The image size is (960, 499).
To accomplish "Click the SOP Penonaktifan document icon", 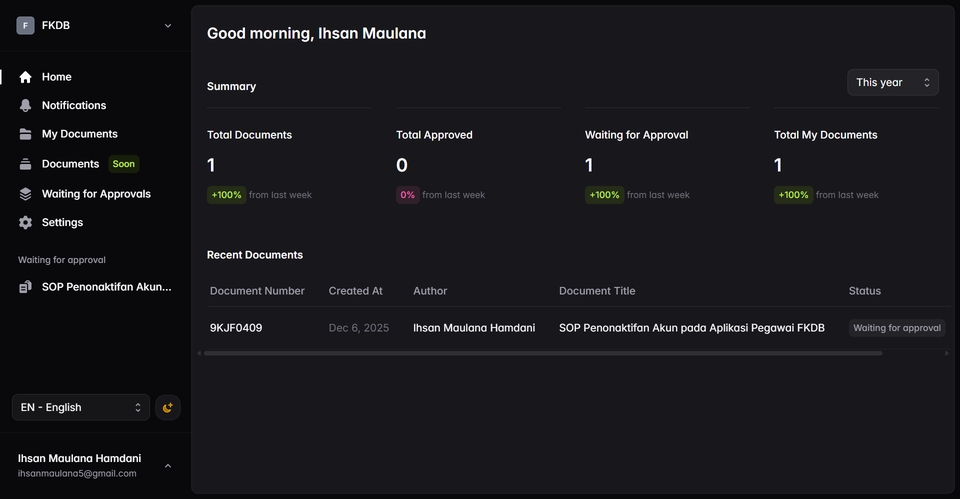I will click(x=26, y=287).
